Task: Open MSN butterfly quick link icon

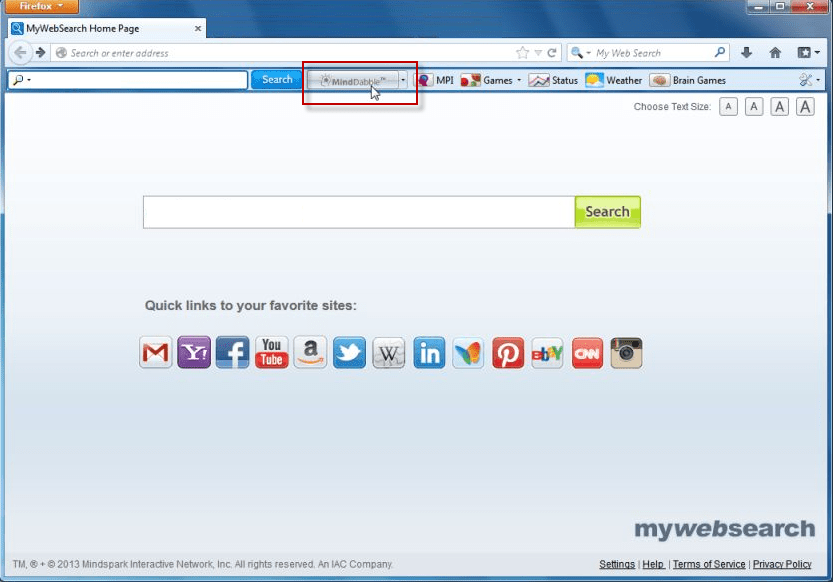Action: pos(468,352)
